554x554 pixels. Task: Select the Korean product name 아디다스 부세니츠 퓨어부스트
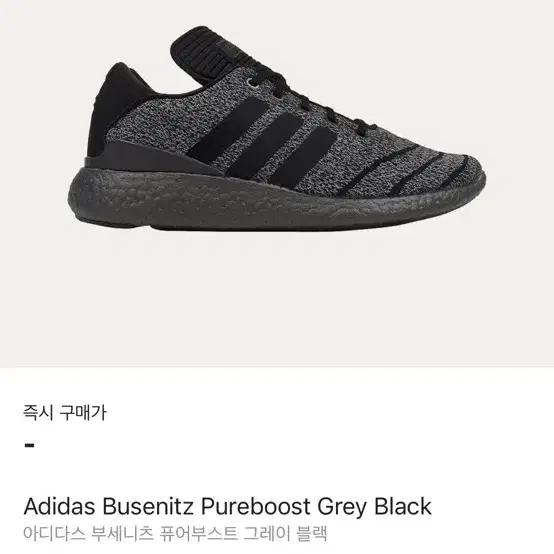tap(130, 534)
